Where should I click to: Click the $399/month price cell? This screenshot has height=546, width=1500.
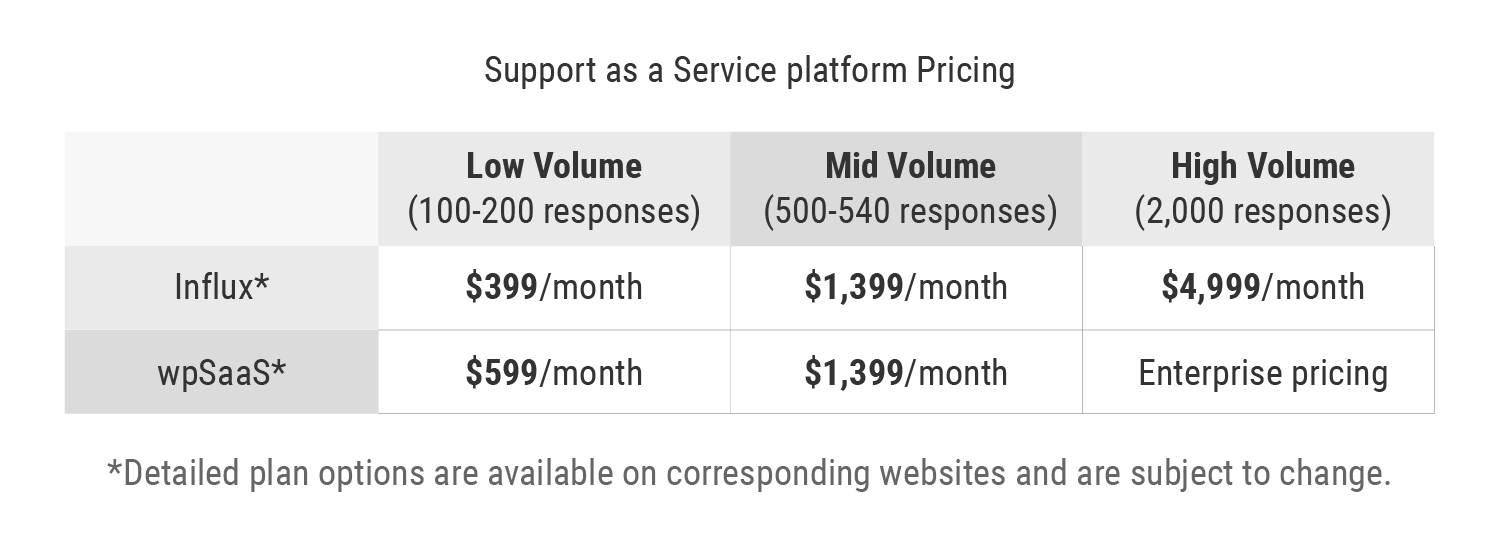554,288
